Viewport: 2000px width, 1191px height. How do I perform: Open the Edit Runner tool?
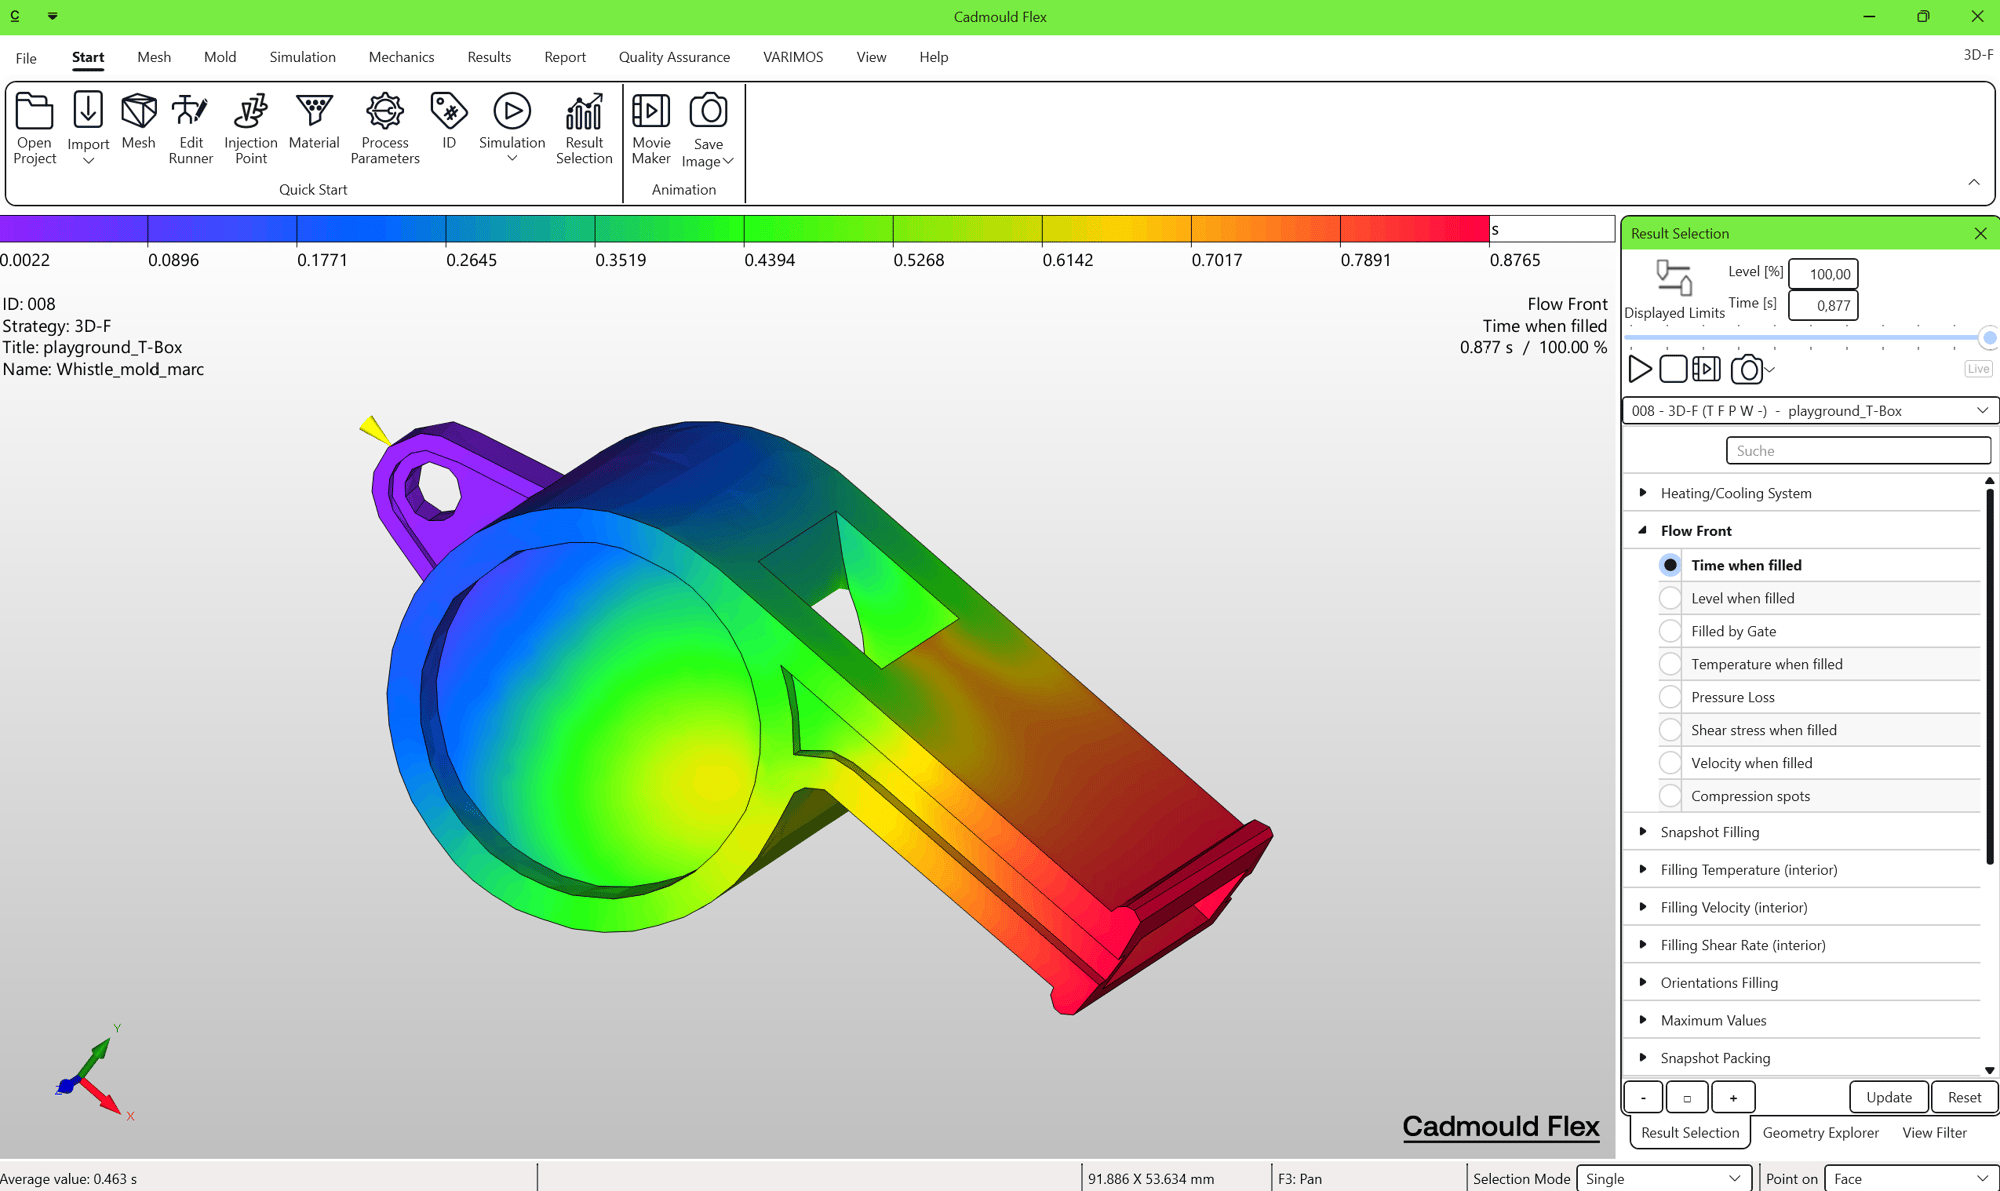[x=190, y=128]
